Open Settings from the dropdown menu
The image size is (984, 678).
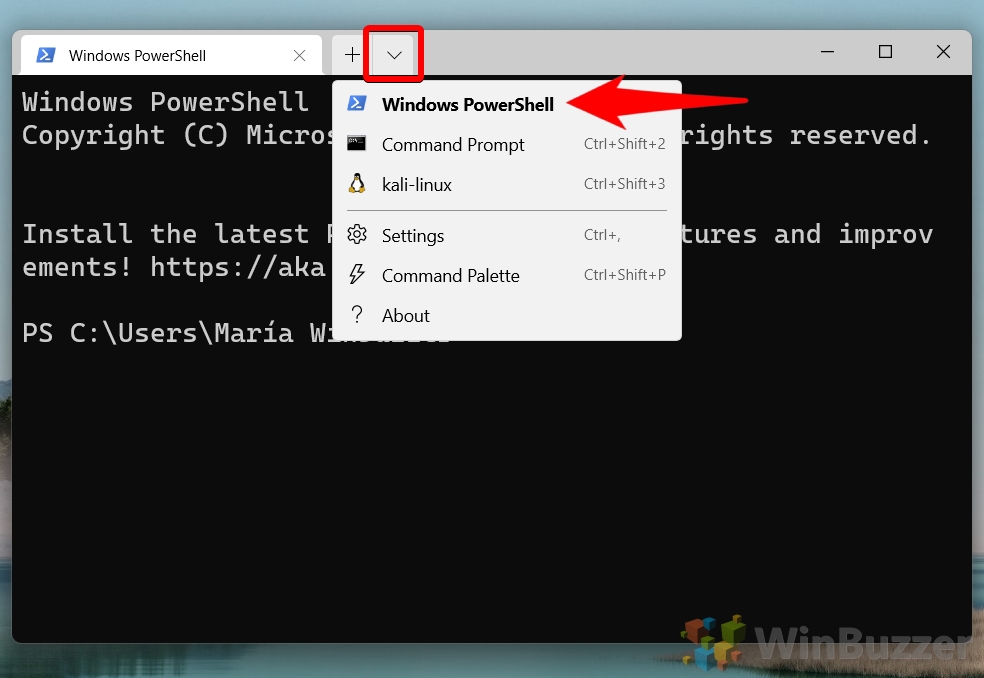tap(506, 235)
